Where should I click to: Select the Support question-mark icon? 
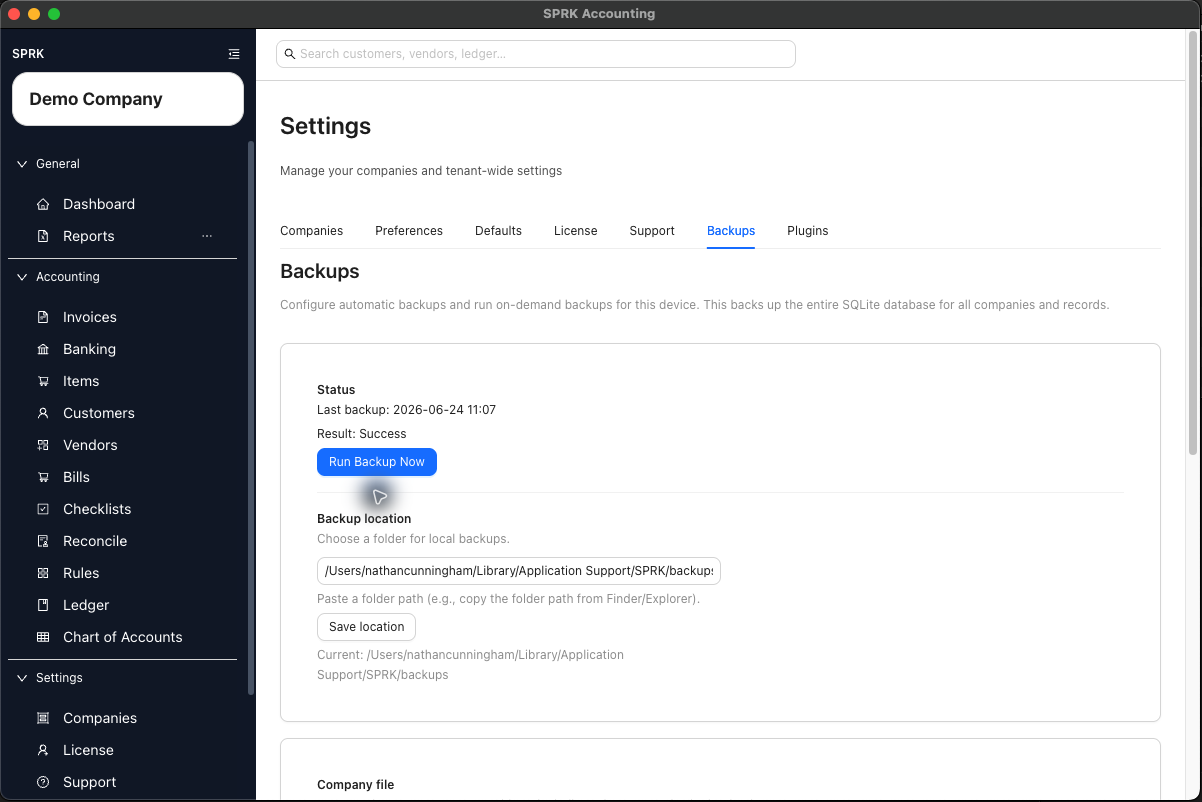[x=43, y=782]
